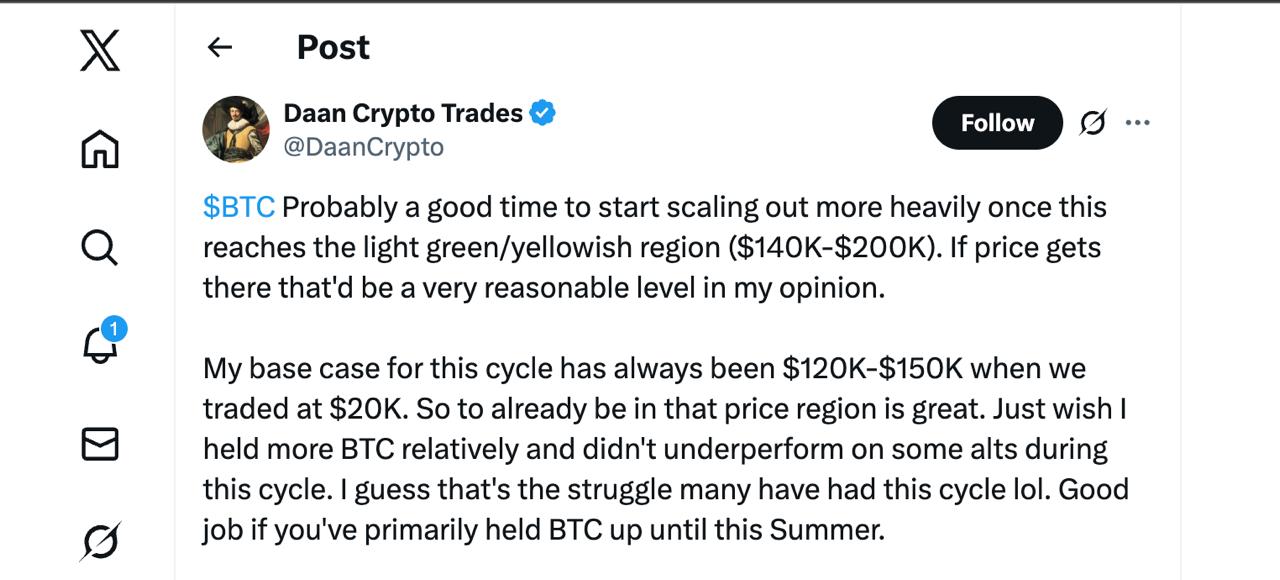Screen dimensions: 1280x580
Task: Go back using the arrow beside Post
Action: [x=219, y=47]
